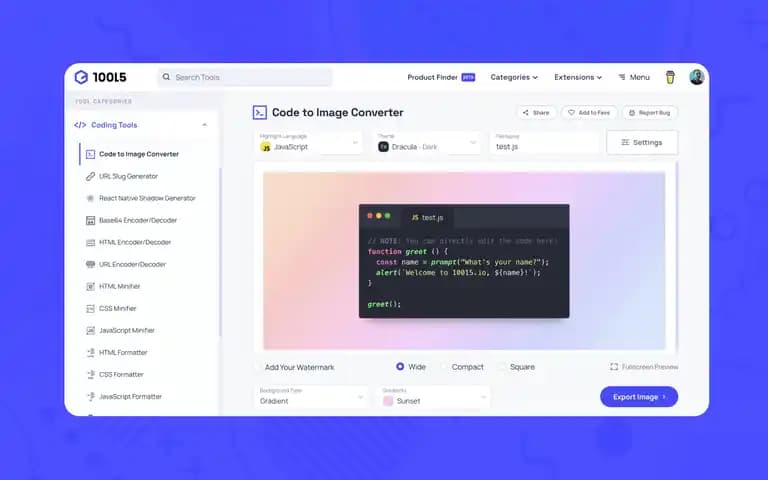
Task: Open React Native Shadow Generator tool
Action: [x=147, y=198]
